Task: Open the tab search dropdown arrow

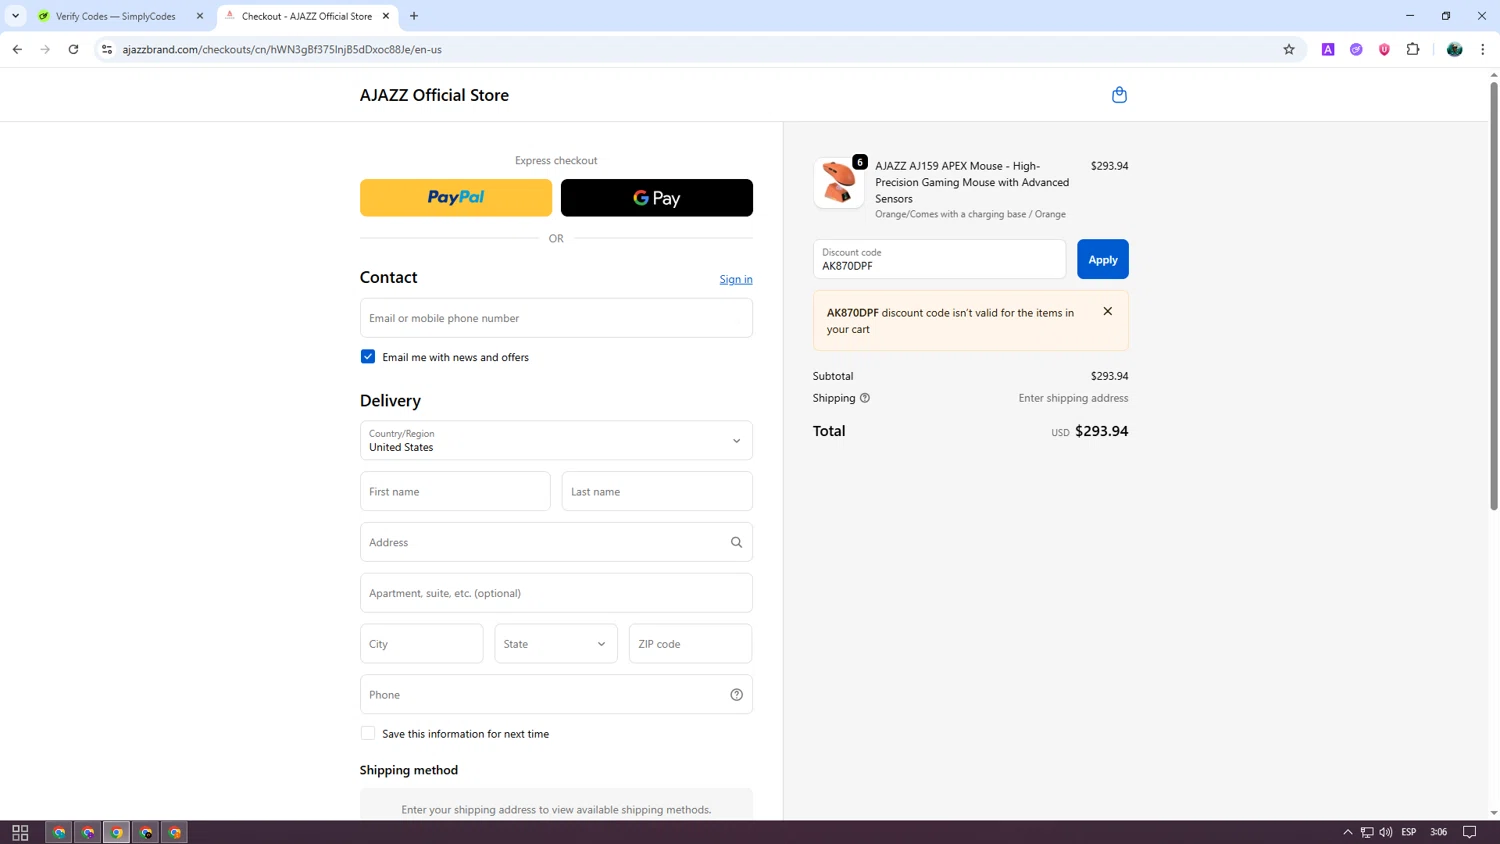Action: pos(15,16)
